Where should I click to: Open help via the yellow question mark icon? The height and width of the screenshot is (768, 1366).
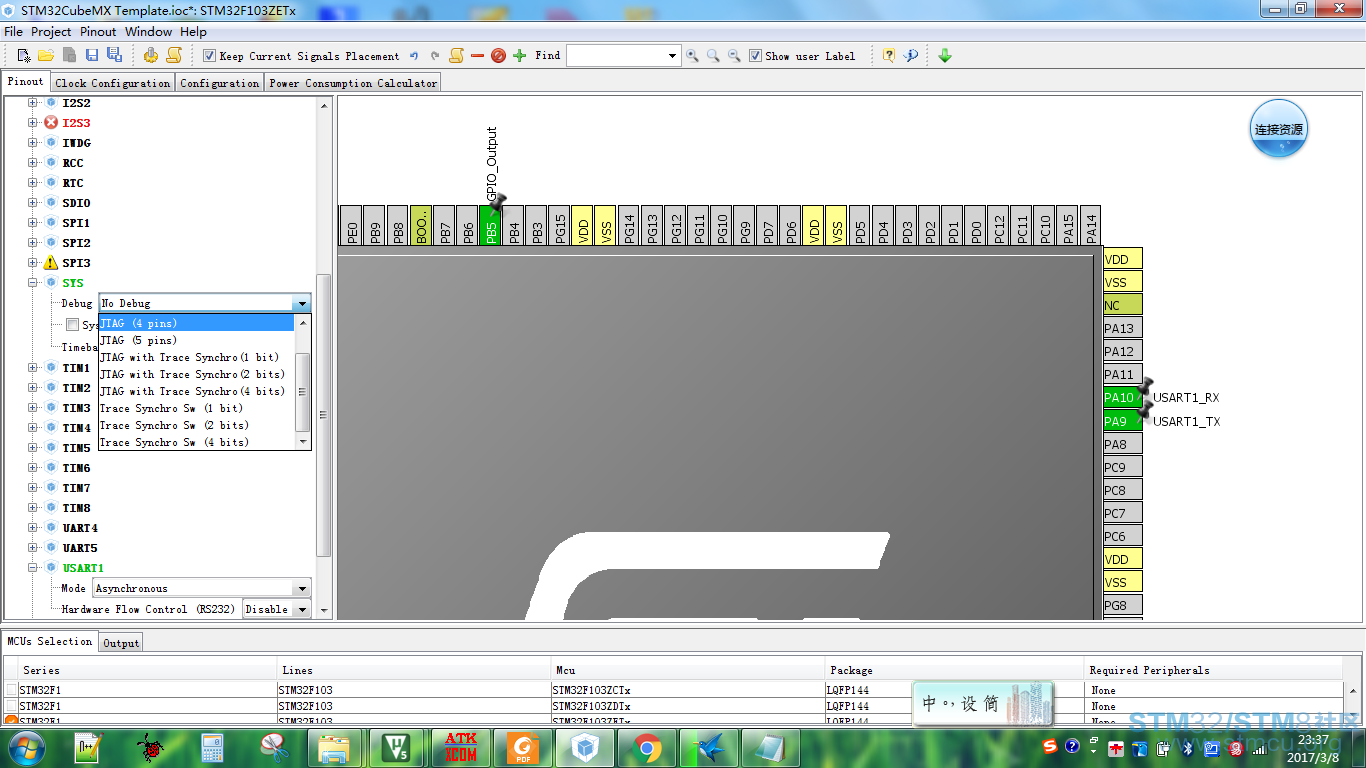coord(889,56)
